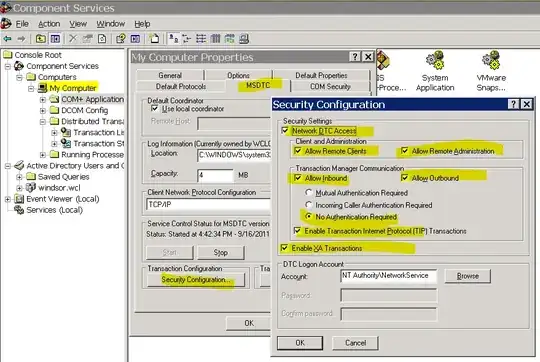This screenshot has height=362, width=540.
Task: Switch to the COM Security tab
Action: (x=330, y=86)
